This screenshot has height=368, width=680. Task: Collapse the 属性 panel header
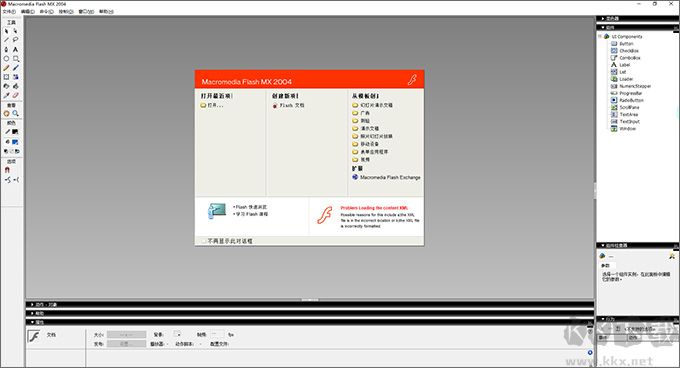33,322
